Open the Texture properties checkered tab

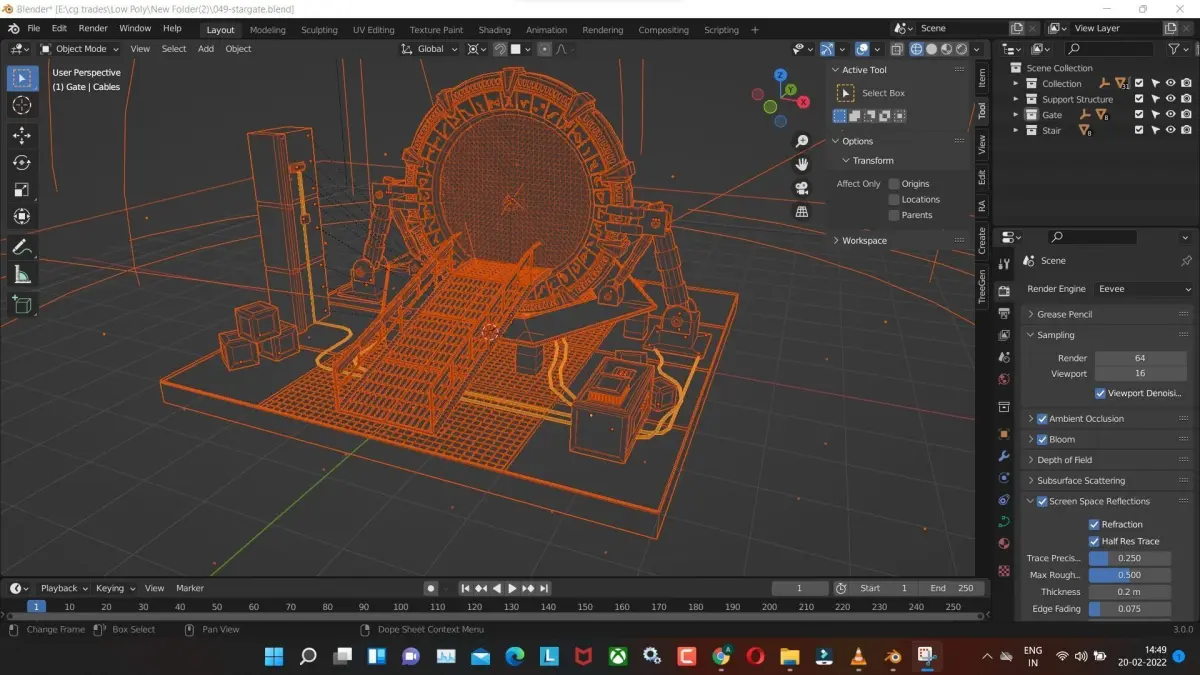(x=1004, y=571)
